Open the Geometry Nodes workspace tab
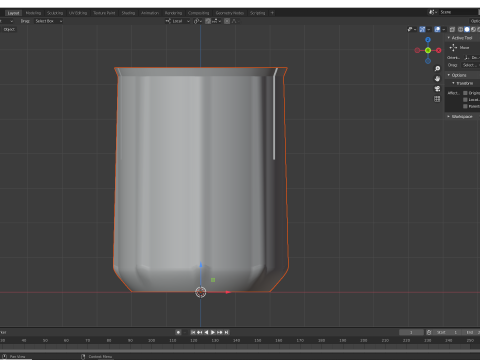 tap(230, 13)
